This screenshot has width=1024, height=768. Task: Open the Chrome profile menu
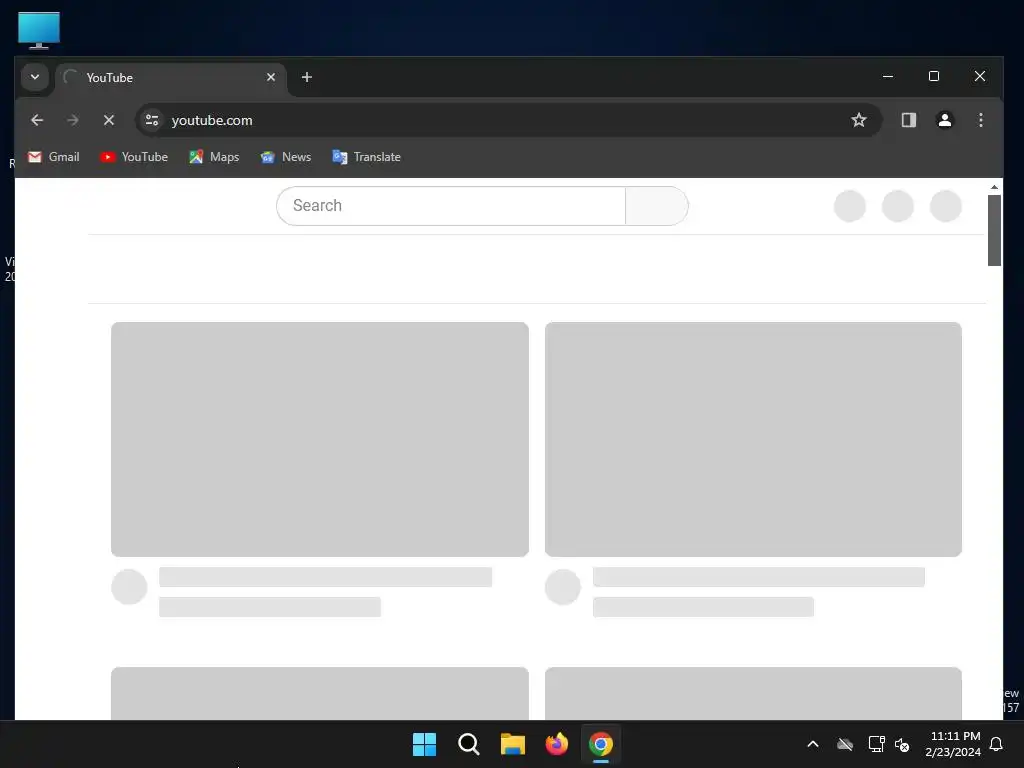[x=944, y=120]
